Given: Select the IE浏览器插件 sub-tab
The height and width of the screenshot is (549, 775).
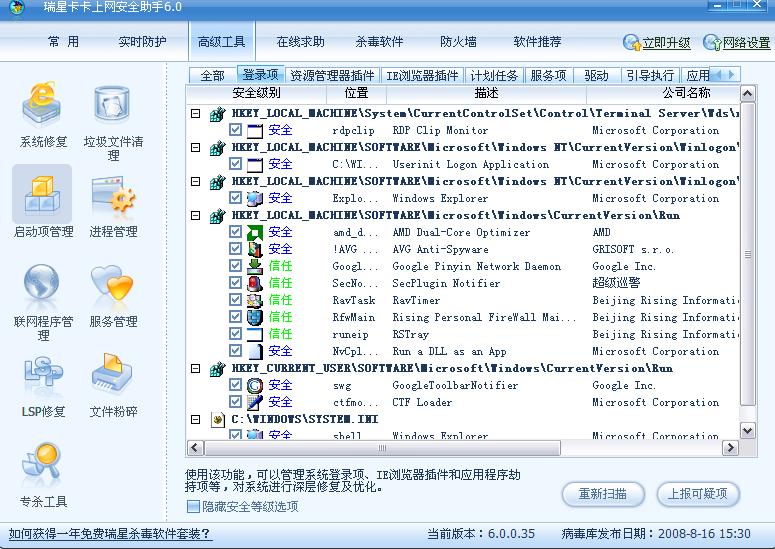Looking at the screenshot, I should pos(422,76).
